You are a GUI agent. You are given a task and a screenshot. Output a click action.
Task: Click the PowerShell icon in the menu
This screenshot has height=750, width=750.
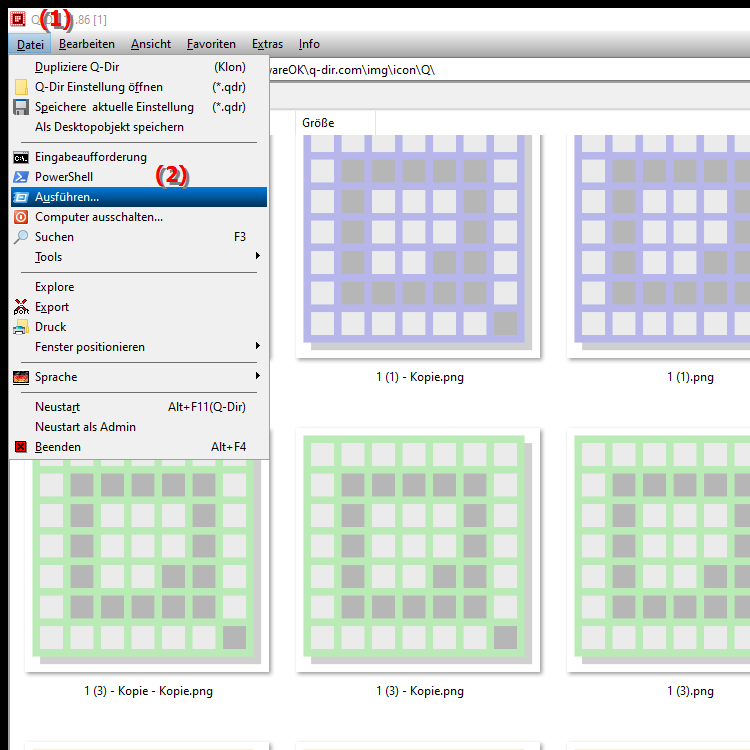click(21, 177)
